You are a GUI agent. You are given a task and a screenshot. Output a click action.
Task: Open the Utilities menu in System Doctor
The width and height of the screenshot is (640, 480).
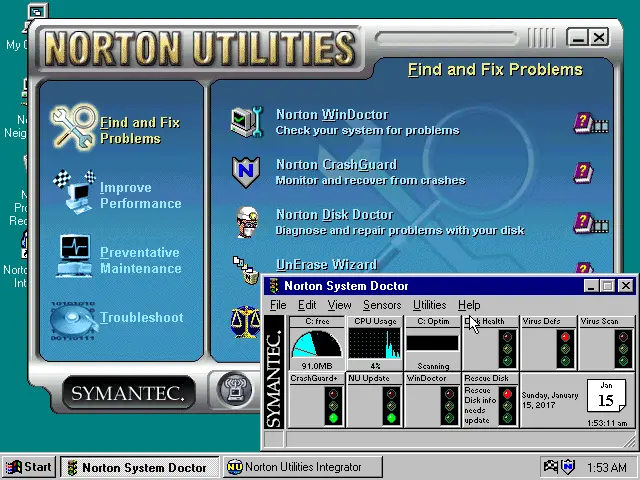(x=429, y=305)
